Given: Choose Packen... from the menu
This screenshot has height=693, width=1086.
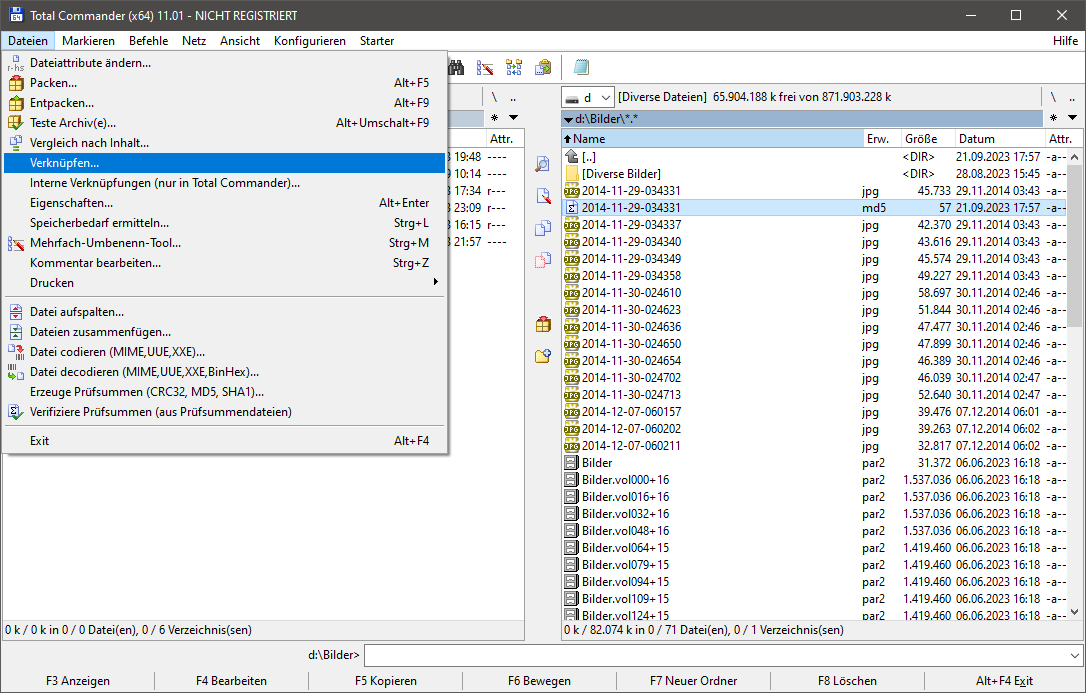Looking at the screenshot, I should [224, 83].
